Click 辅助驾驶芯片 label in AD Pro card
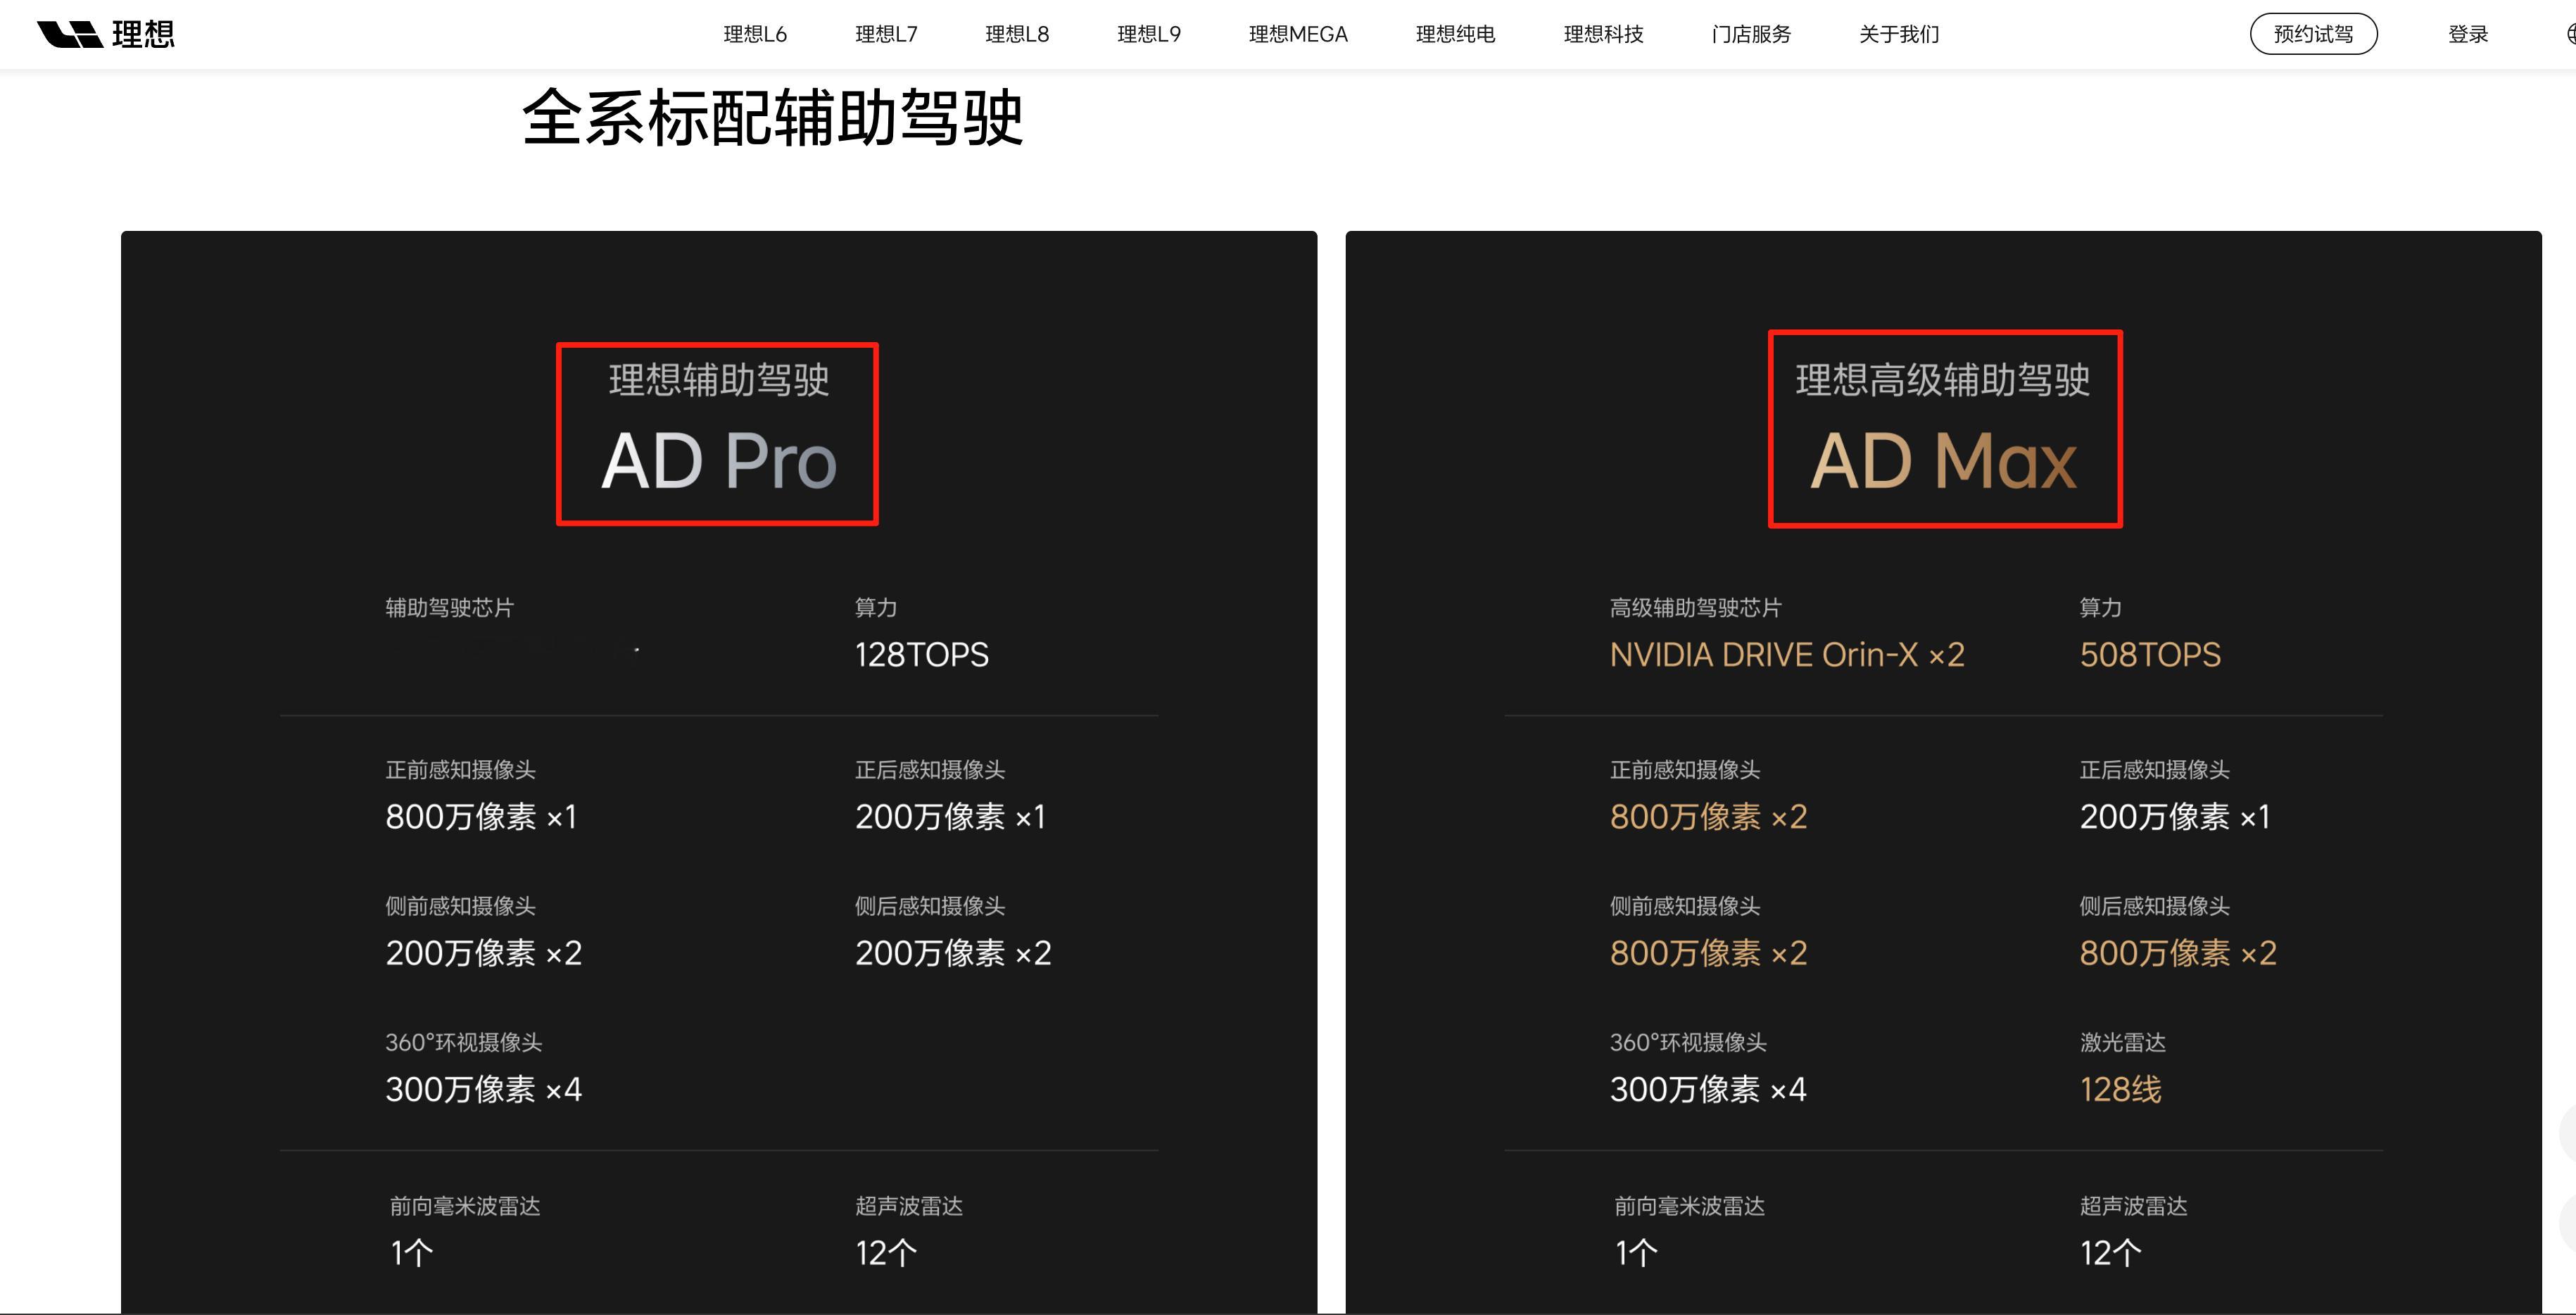This screenshot has width=2576, height=1315. coord(449,608)
